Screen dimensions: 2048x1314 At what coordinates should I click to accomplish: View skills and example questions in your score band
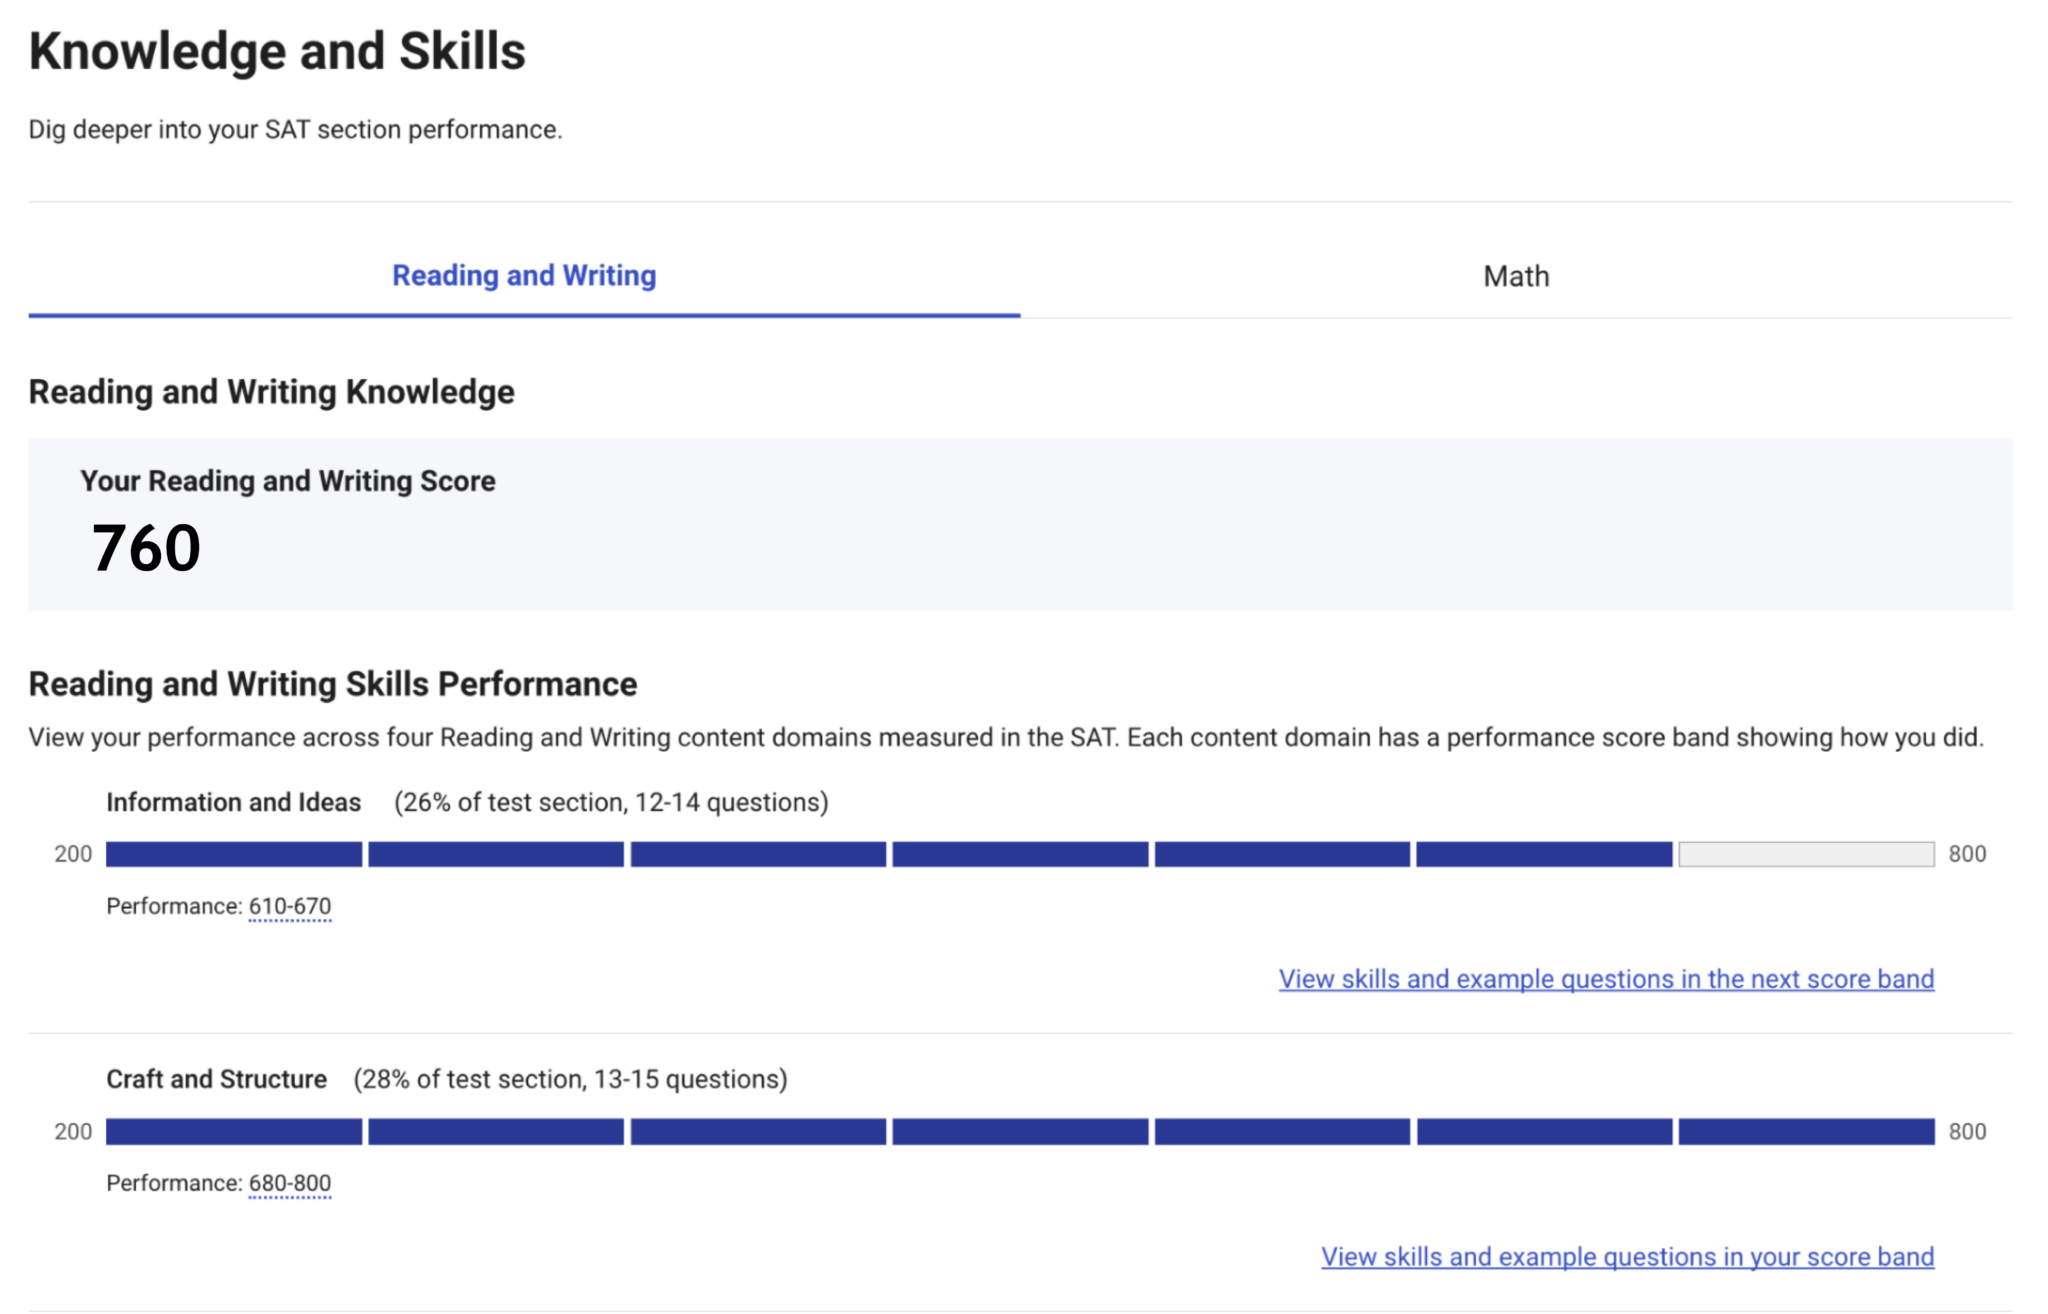tap(1627, 1257)
